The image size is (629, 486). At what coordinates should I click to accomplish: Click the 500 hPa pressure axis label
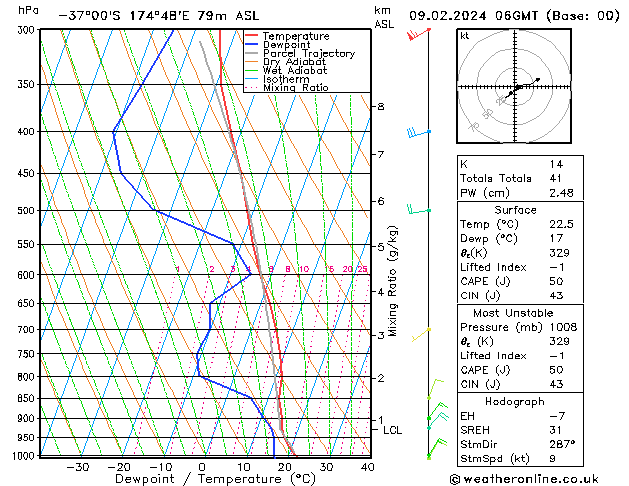pos(26,211)
